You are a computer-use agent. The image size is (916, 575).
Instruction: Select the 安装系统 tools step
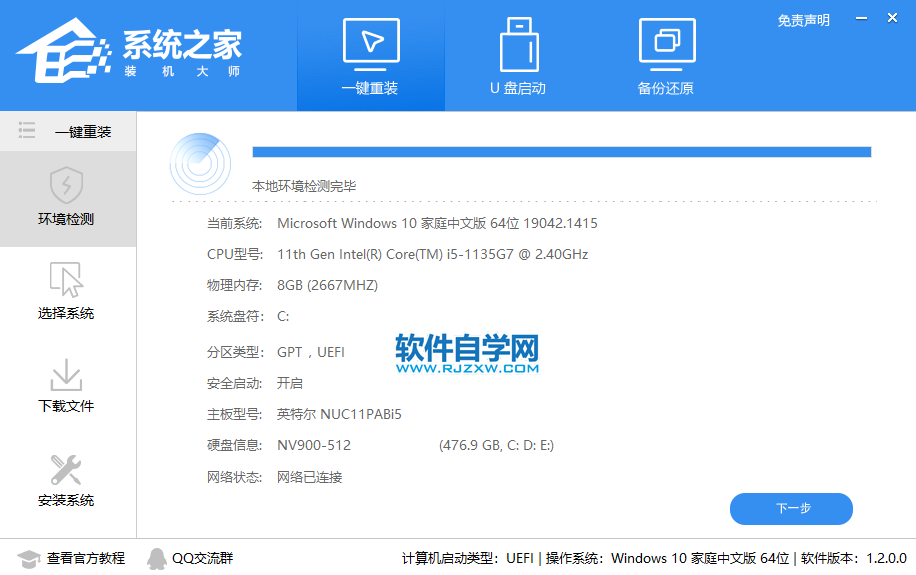pos(66,480)
